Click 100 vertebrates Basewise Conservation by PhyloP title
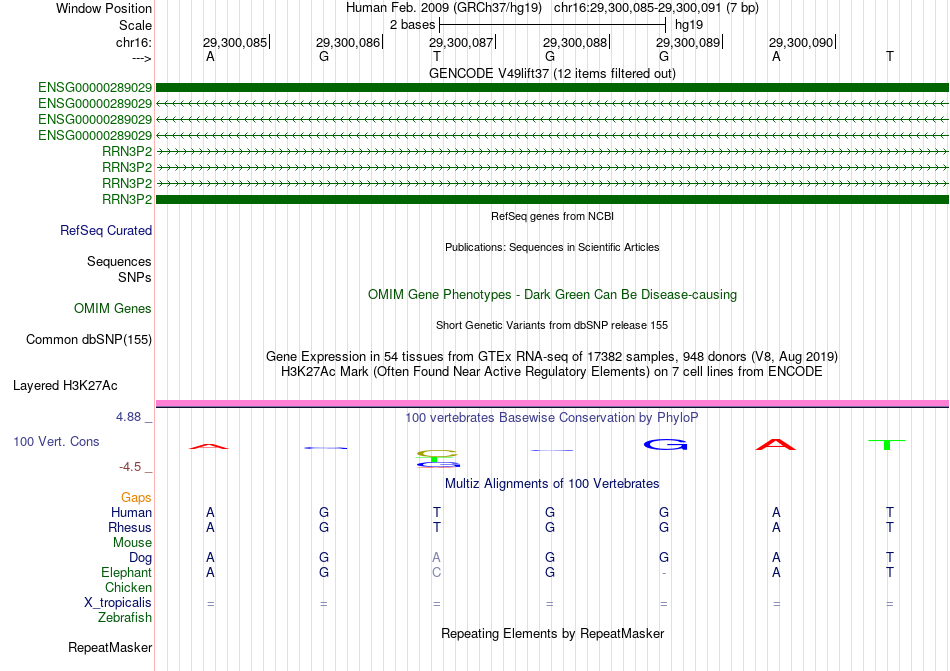 [x=552, y=417]
